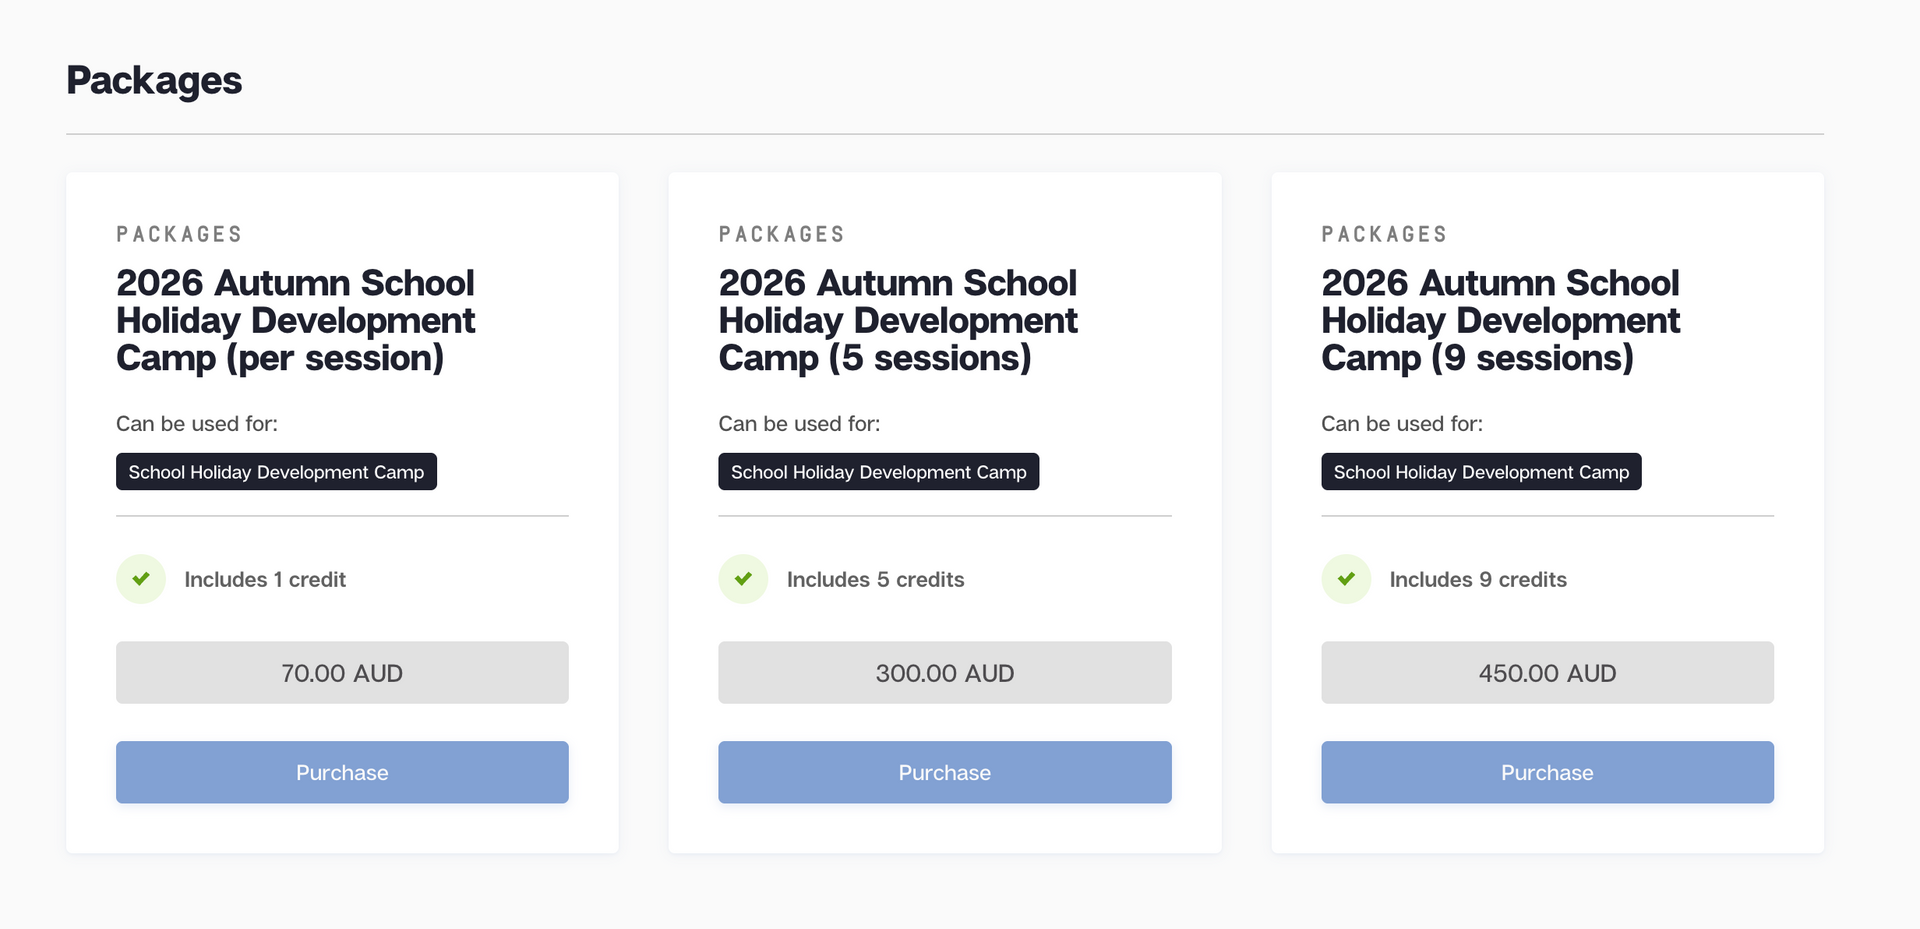Click green checkmark icon beside 'Includes 9 credits'
Viewport: 1920px width, 929px height.
point(1346,579)
